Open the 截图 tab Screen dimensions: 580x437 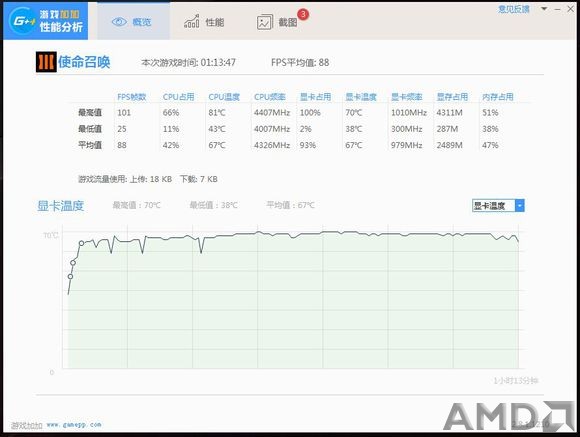click(277, 22)
